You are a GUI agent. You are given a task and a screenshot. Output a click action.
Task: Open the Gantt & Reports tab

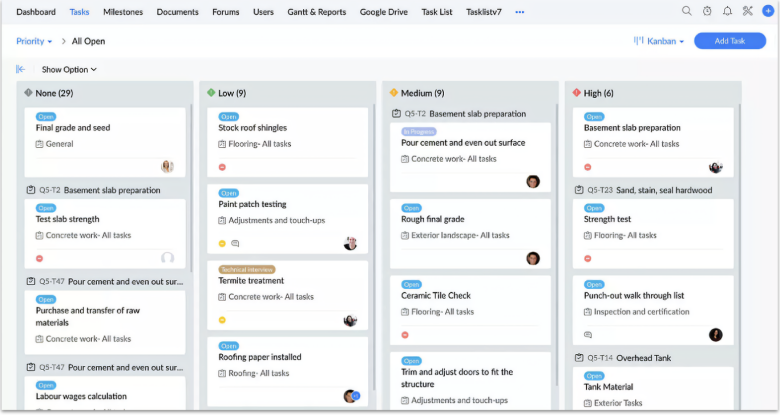(x=317, y=12)
